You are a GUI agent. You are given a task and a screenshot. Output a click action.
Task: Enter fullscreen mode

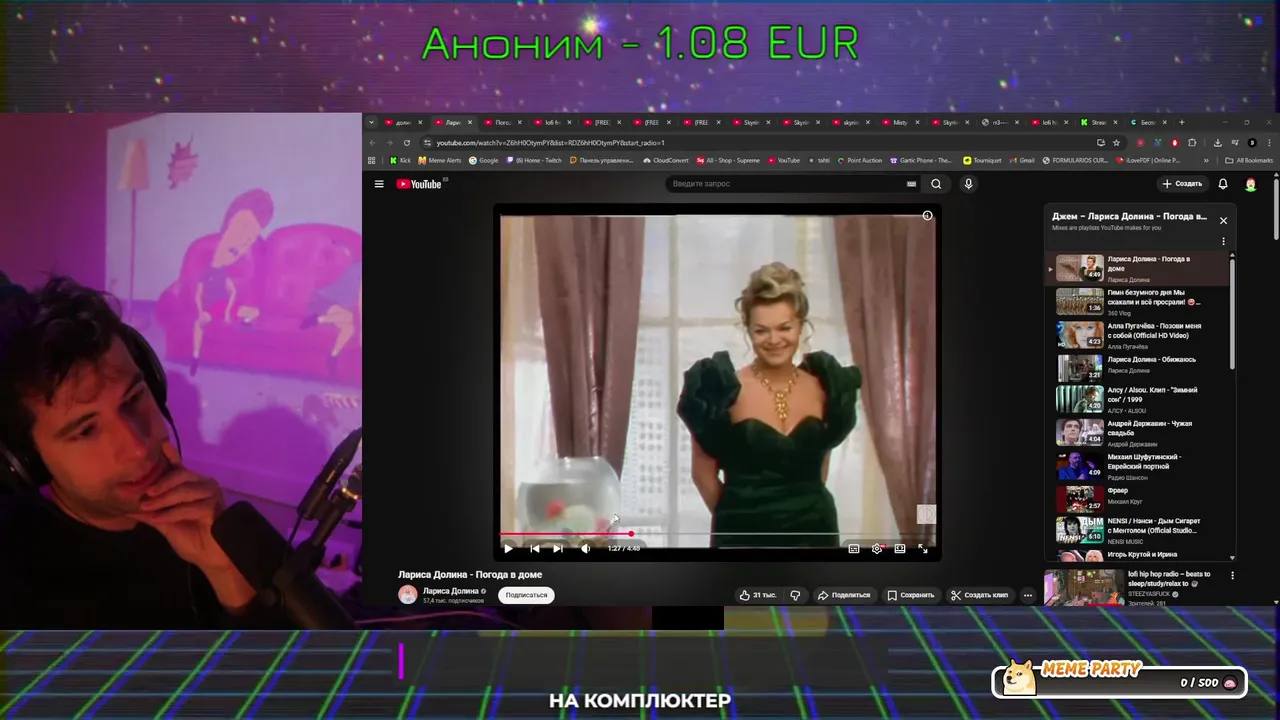tap(922, 548)
